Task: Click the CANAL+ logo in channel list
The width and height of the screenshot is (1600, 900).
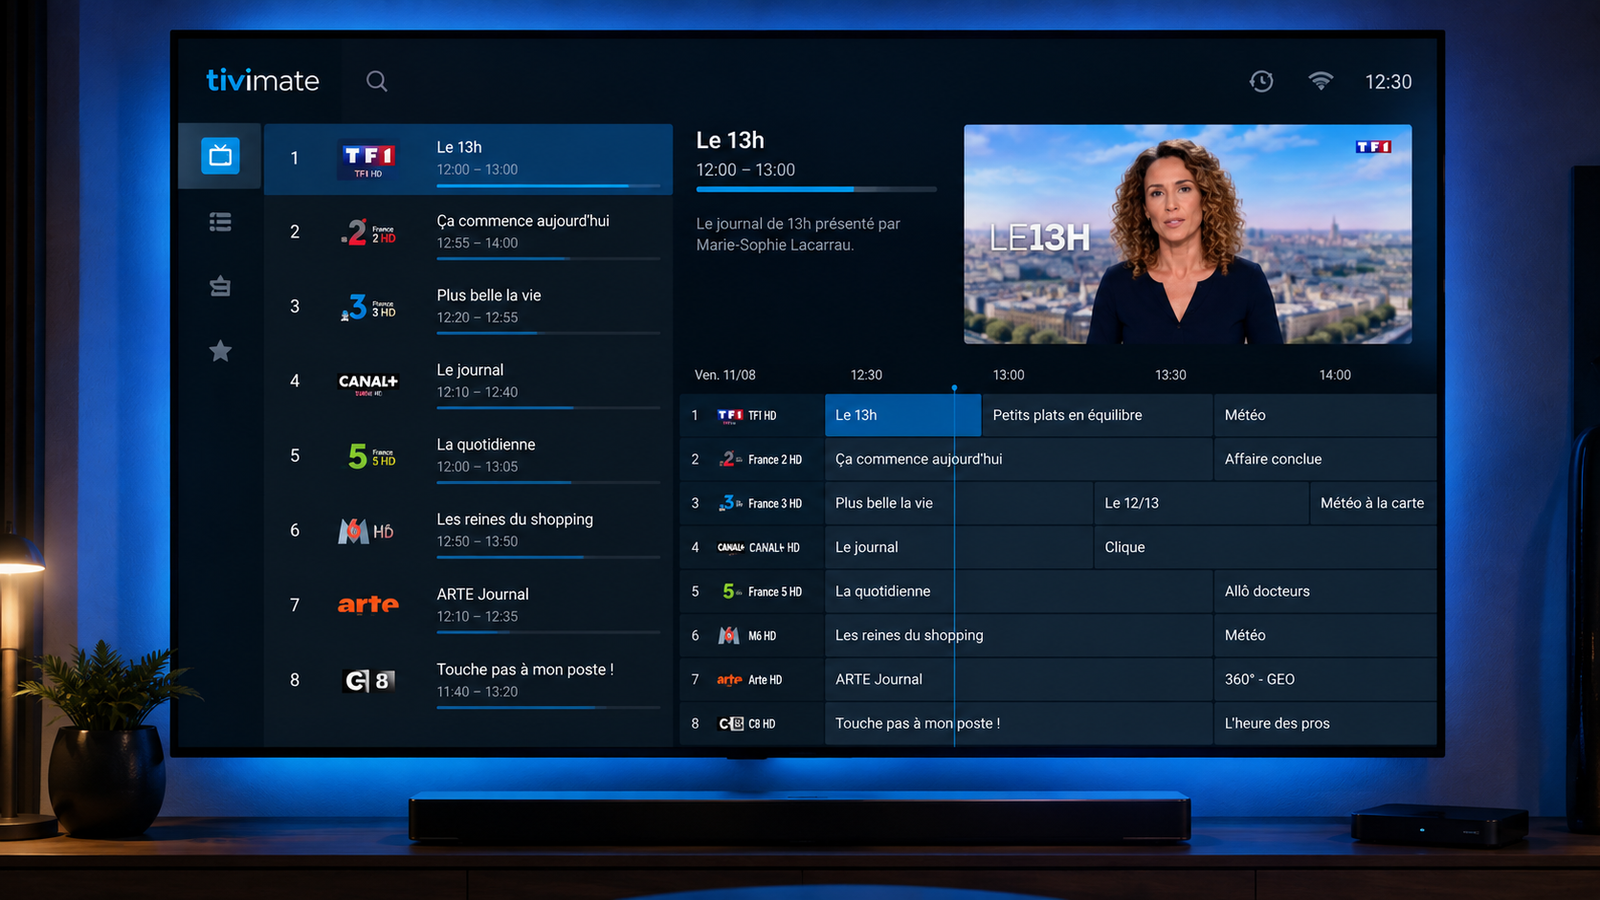Action: pyautogui.click(x=368, y=382)
